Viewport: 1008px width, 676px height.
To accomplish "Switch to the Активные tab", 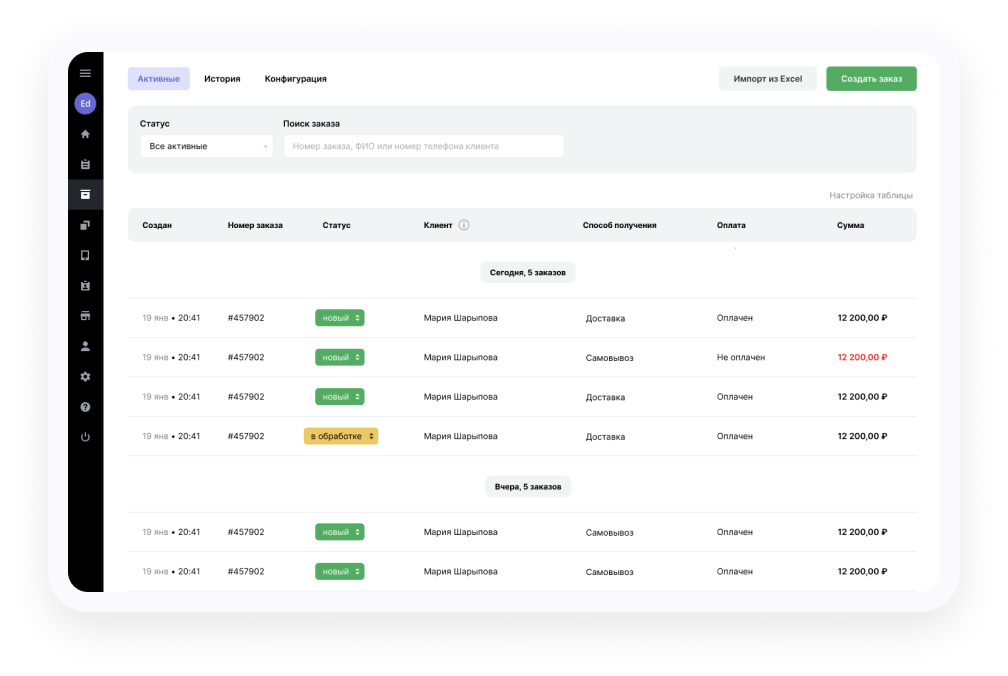I will (x=158, y=78).
